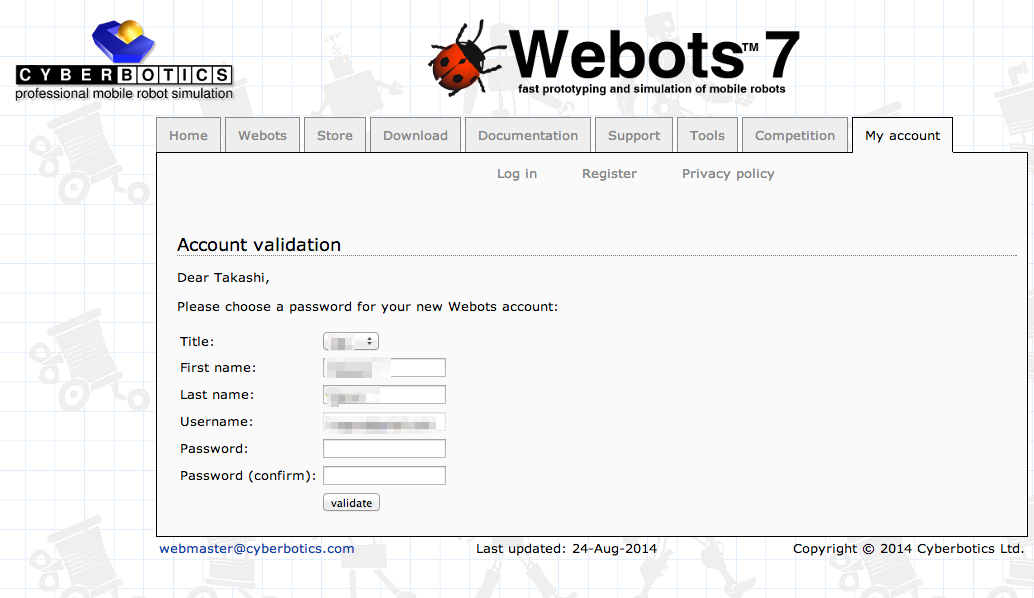Open the Home tab
The height and width of the screenshot is (598, 1034).
tap(189, 135)
